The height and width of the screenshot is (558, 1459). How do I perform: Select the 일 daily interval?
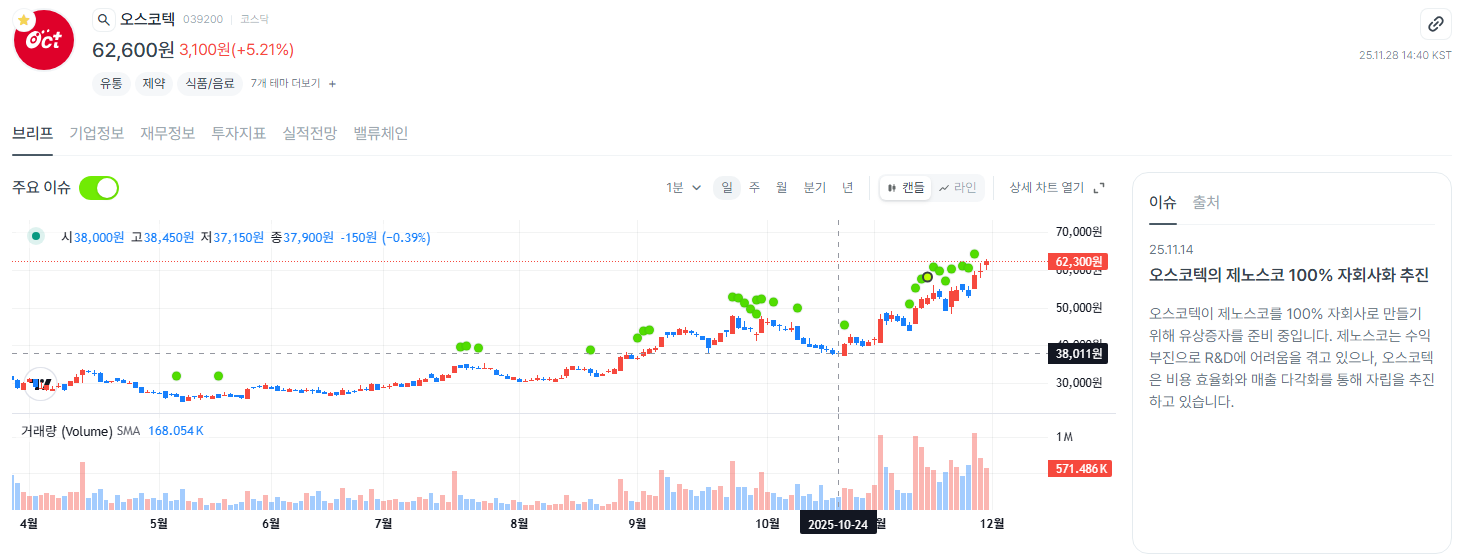[x=727, y=187]
